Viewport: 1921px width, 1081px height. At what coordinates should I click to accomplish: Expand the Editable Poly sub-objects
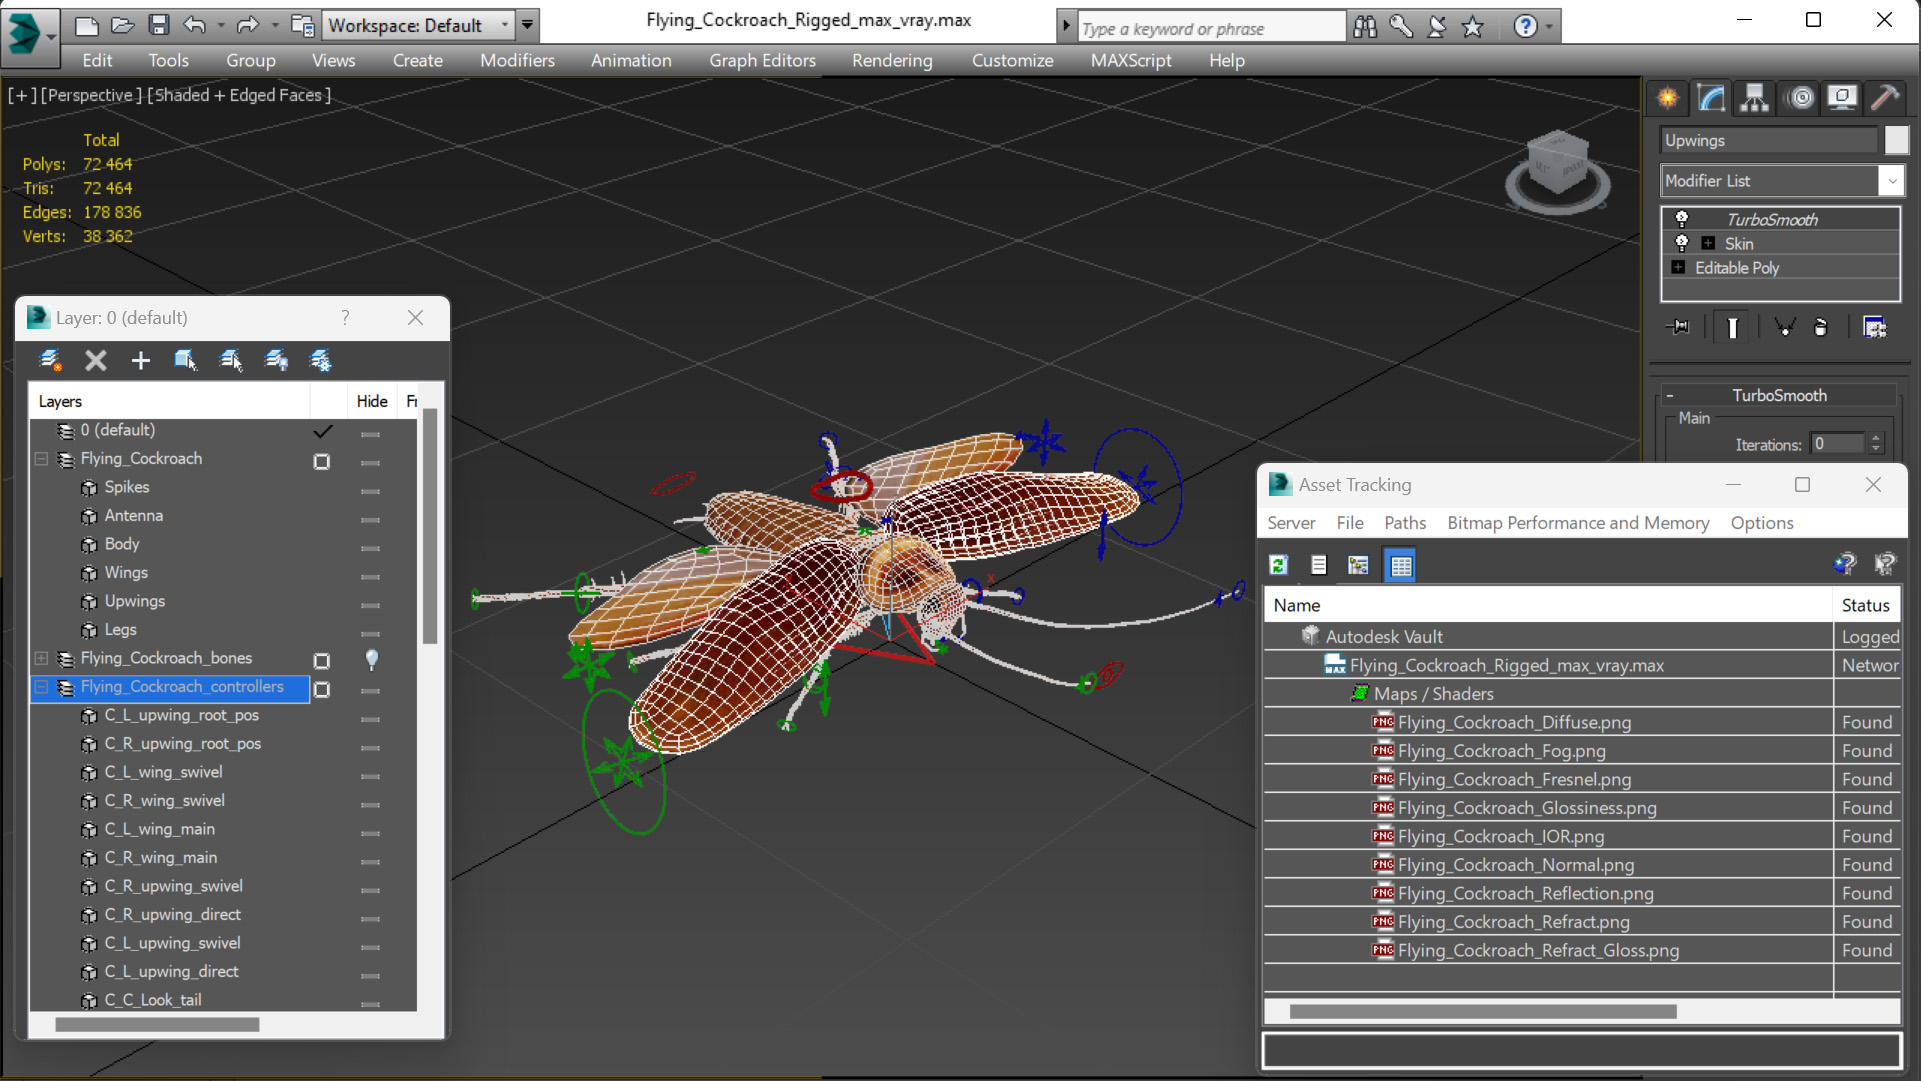click(1678, 267)
